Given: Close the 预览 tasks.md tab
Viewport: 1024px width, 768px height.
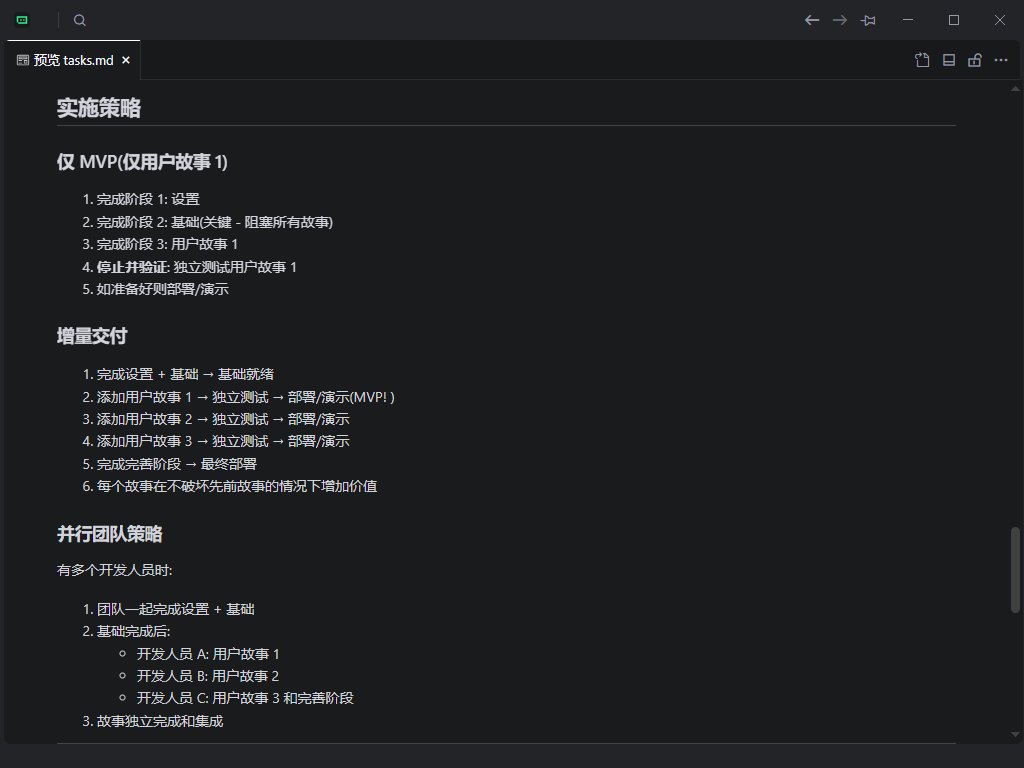Looking at the screenshot, I should click(126, 60).
